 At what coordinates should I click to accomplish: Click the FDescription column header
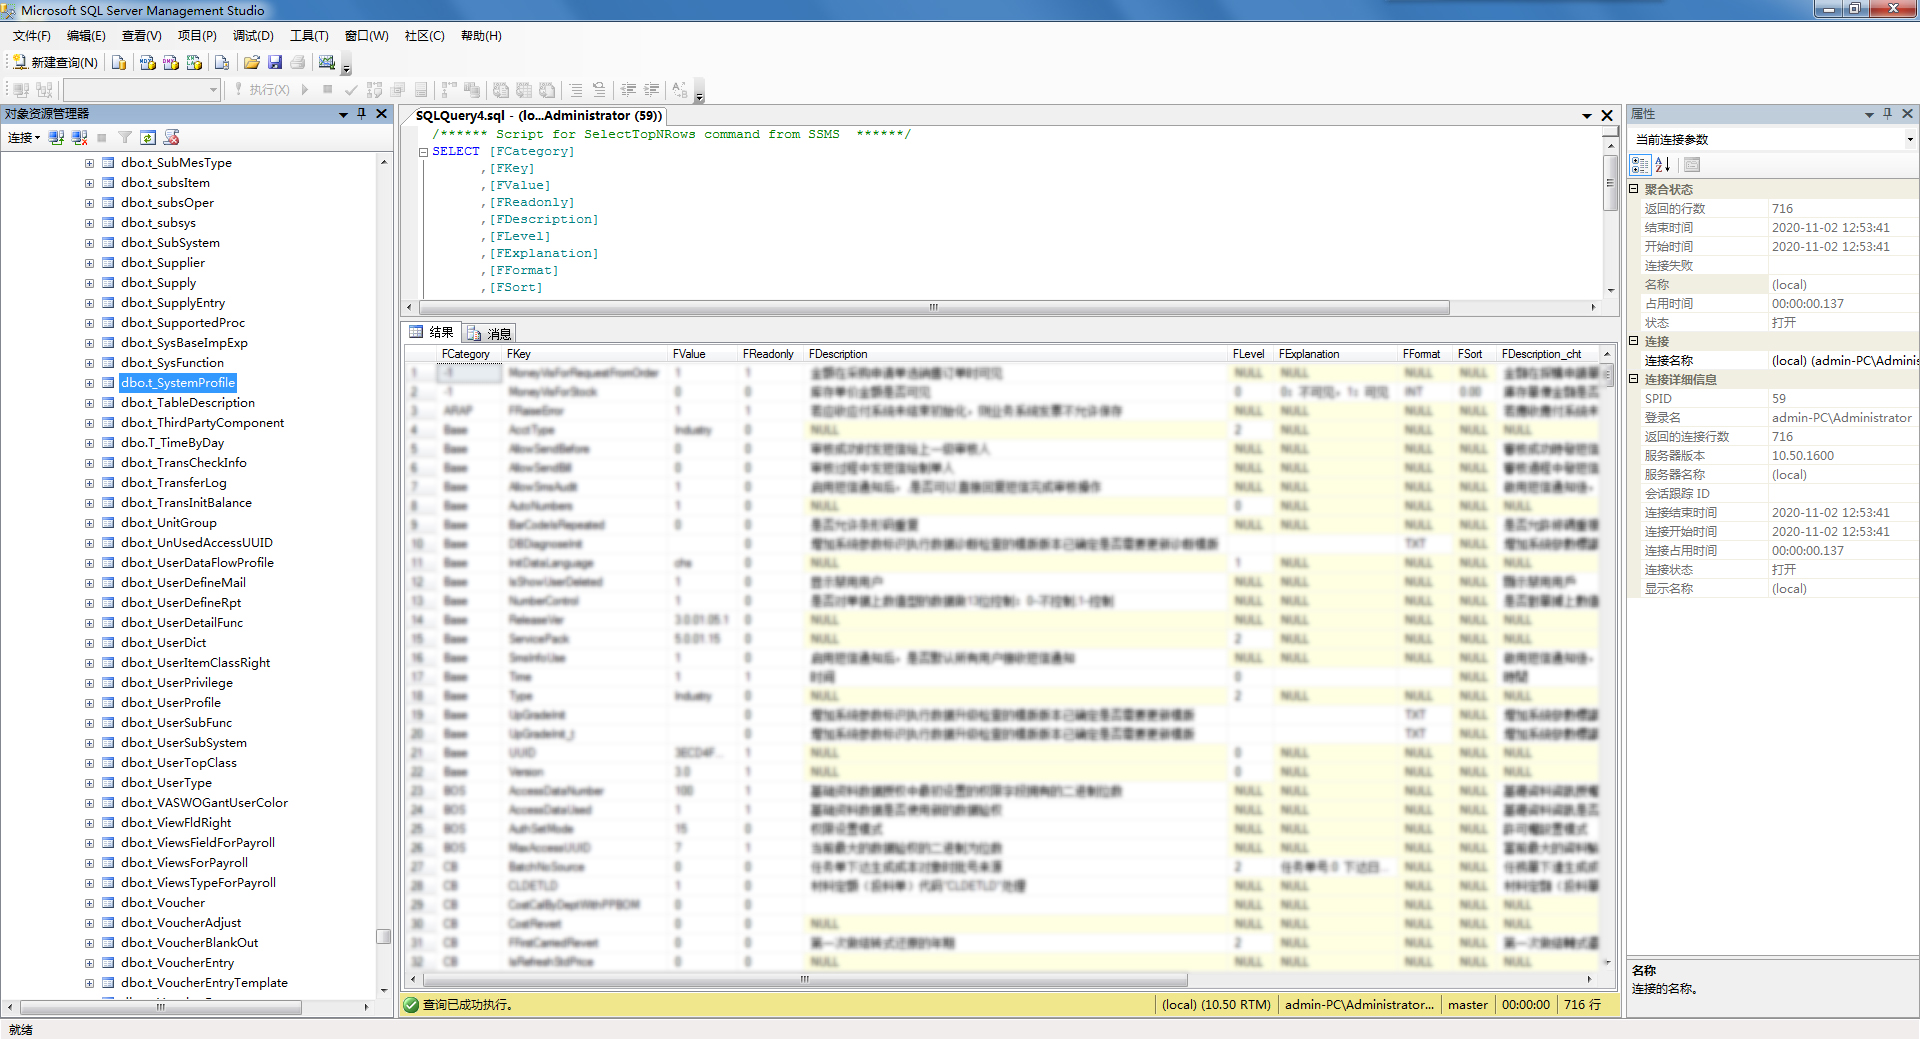point(838,354)
